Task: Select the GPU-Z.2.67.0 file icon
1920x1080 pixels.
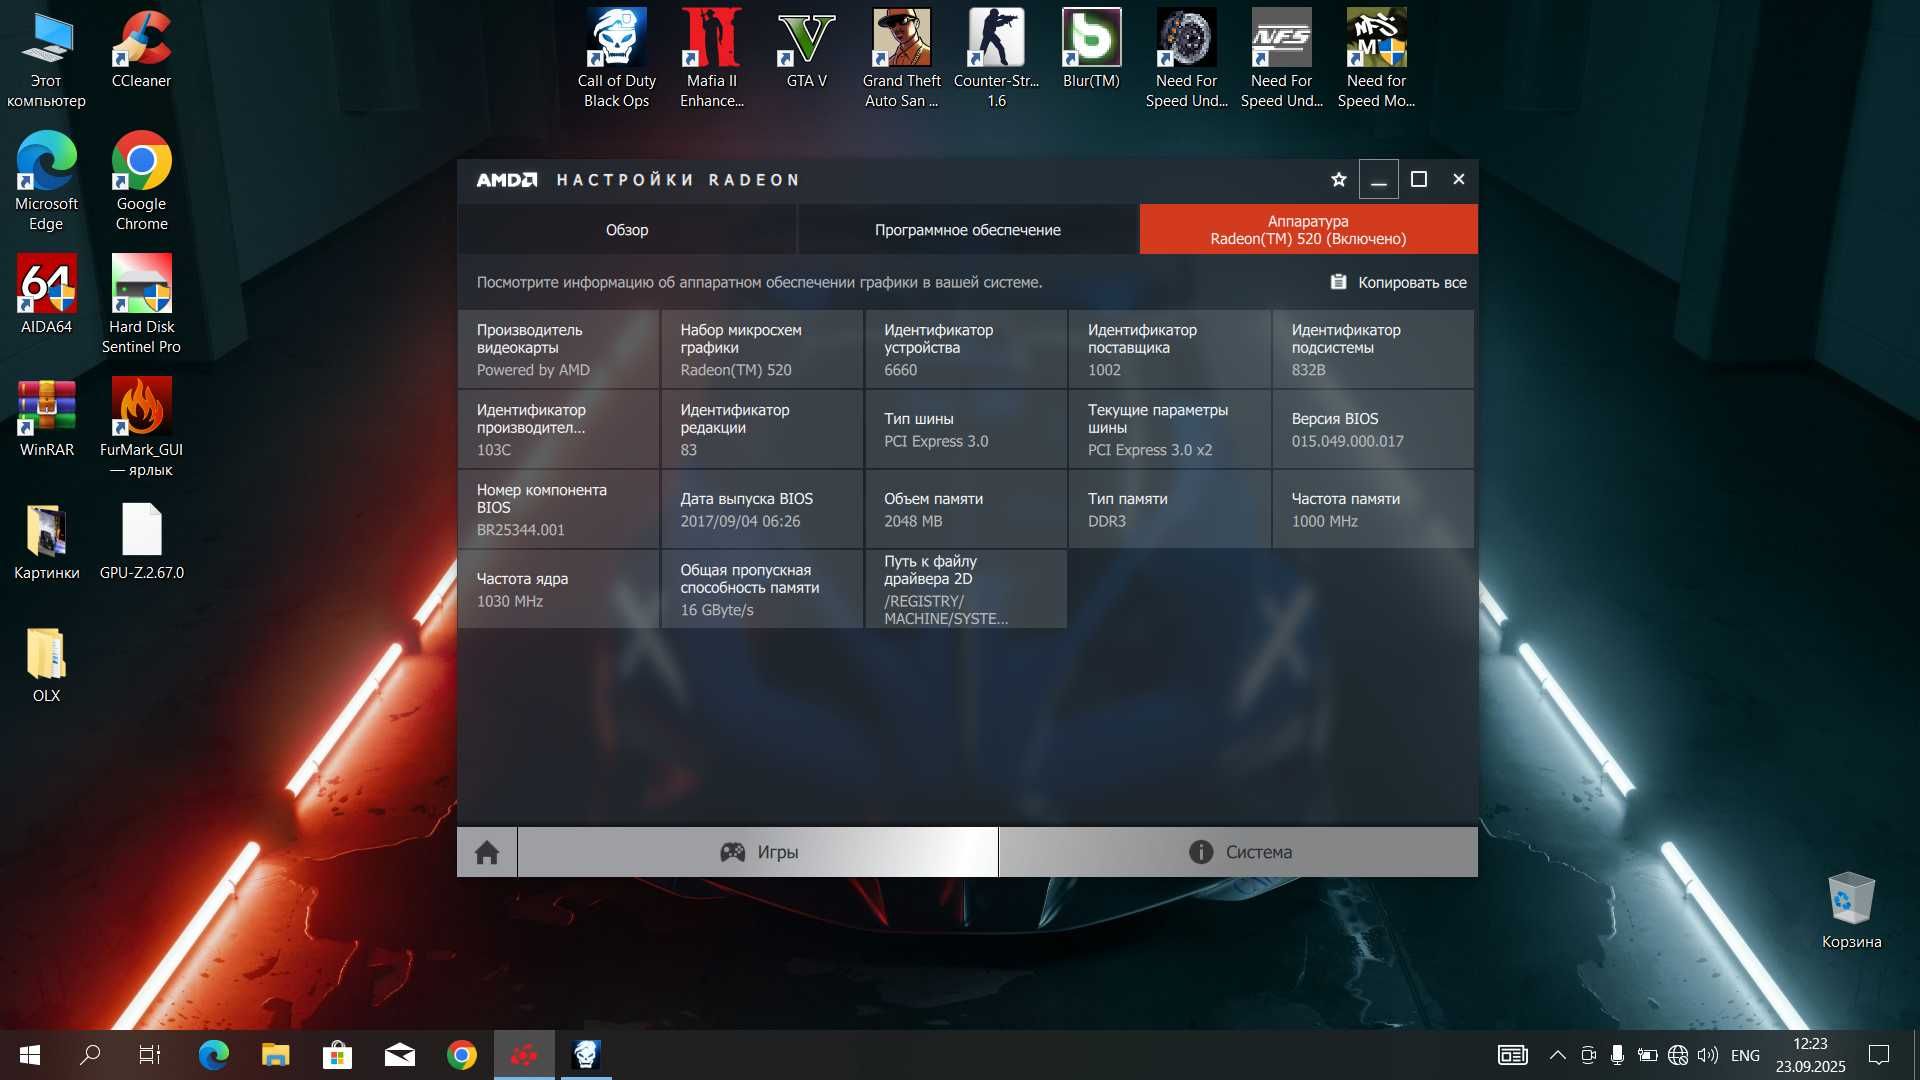Action: coord(141,542)
